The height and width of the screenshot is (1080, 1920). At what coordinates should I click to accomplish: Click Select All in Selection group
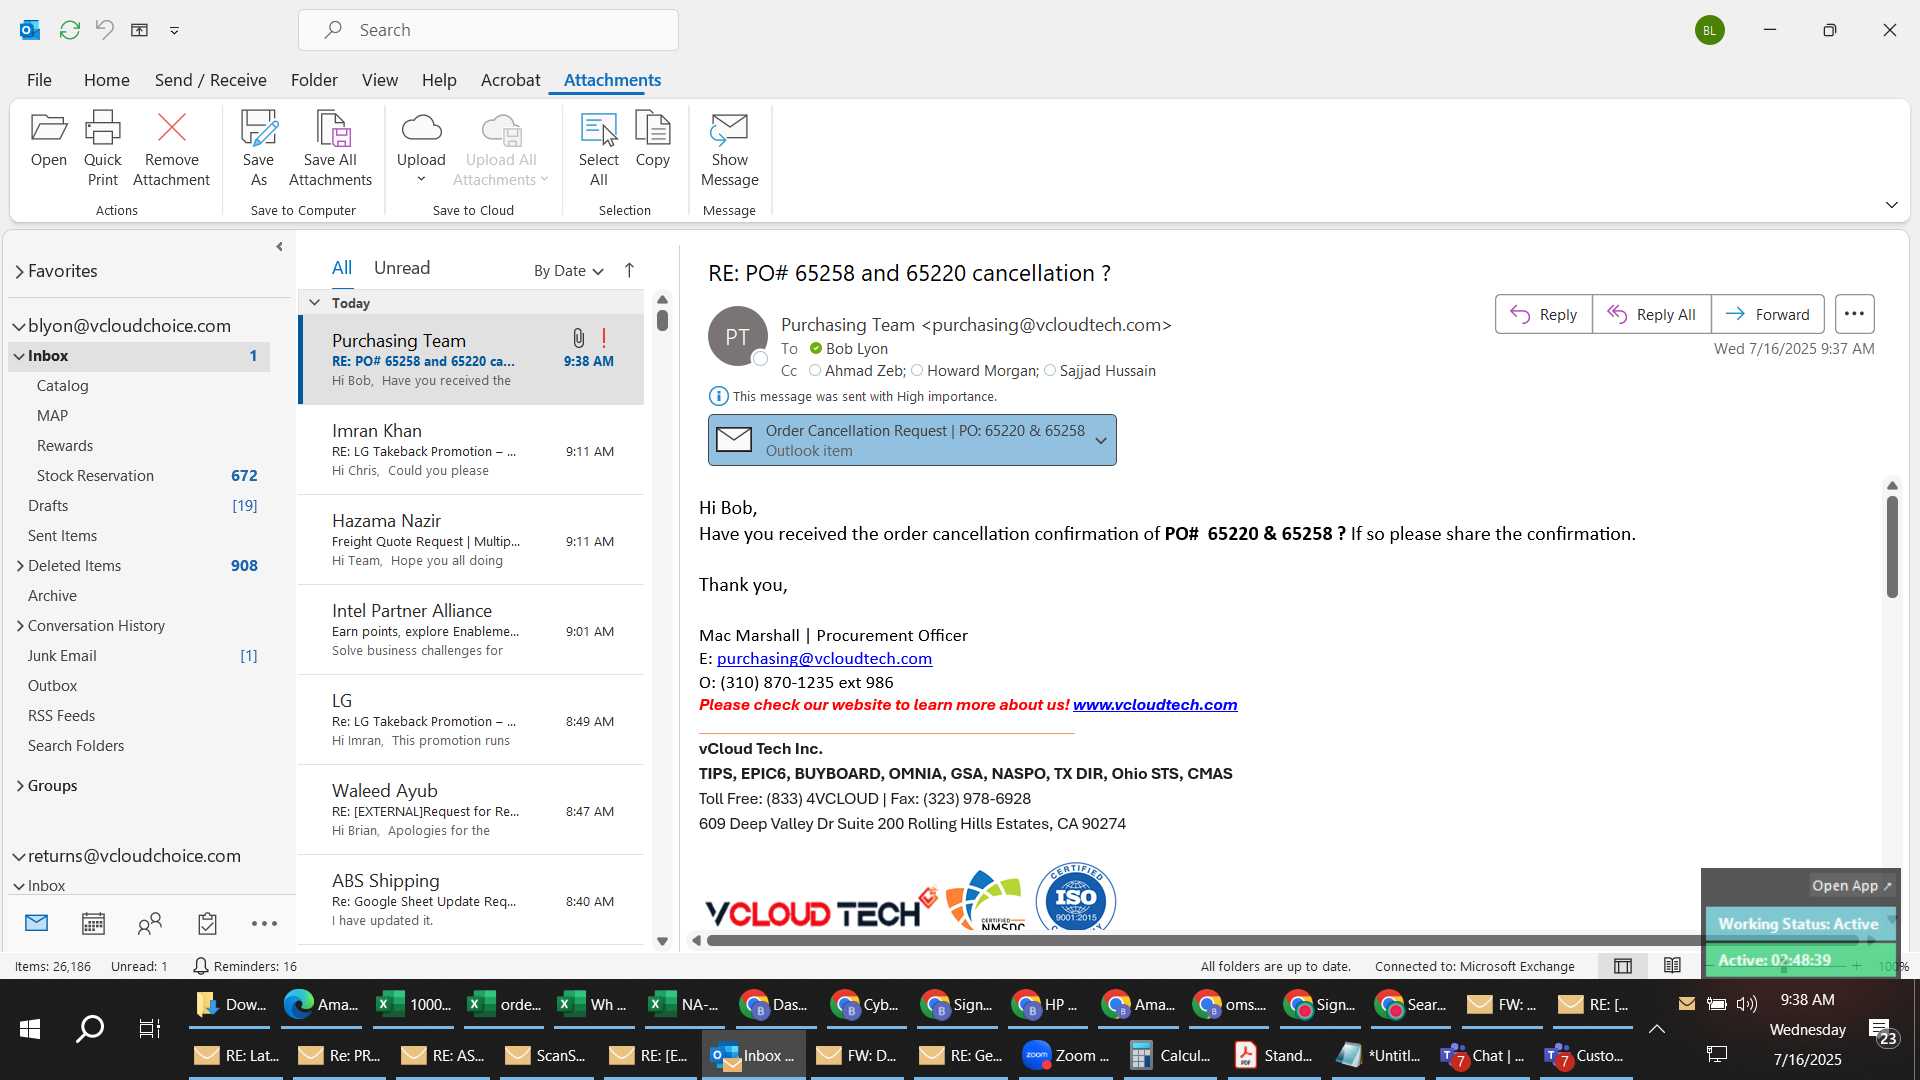(x=598, y=149)
